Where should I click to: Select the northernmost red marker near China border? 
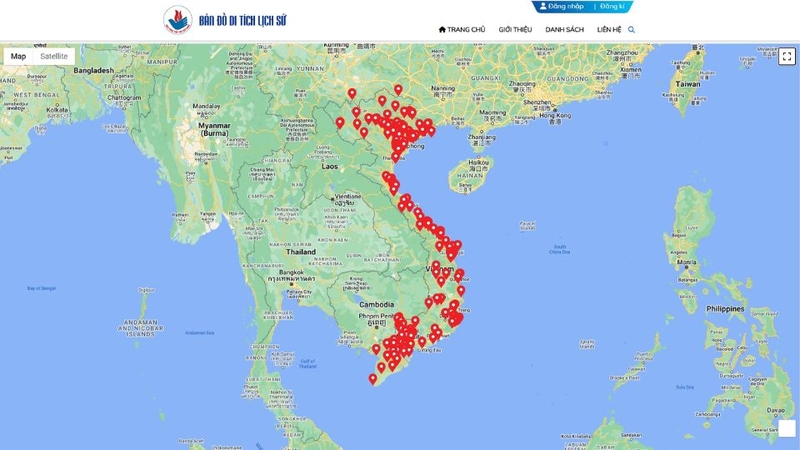[398, 90]
